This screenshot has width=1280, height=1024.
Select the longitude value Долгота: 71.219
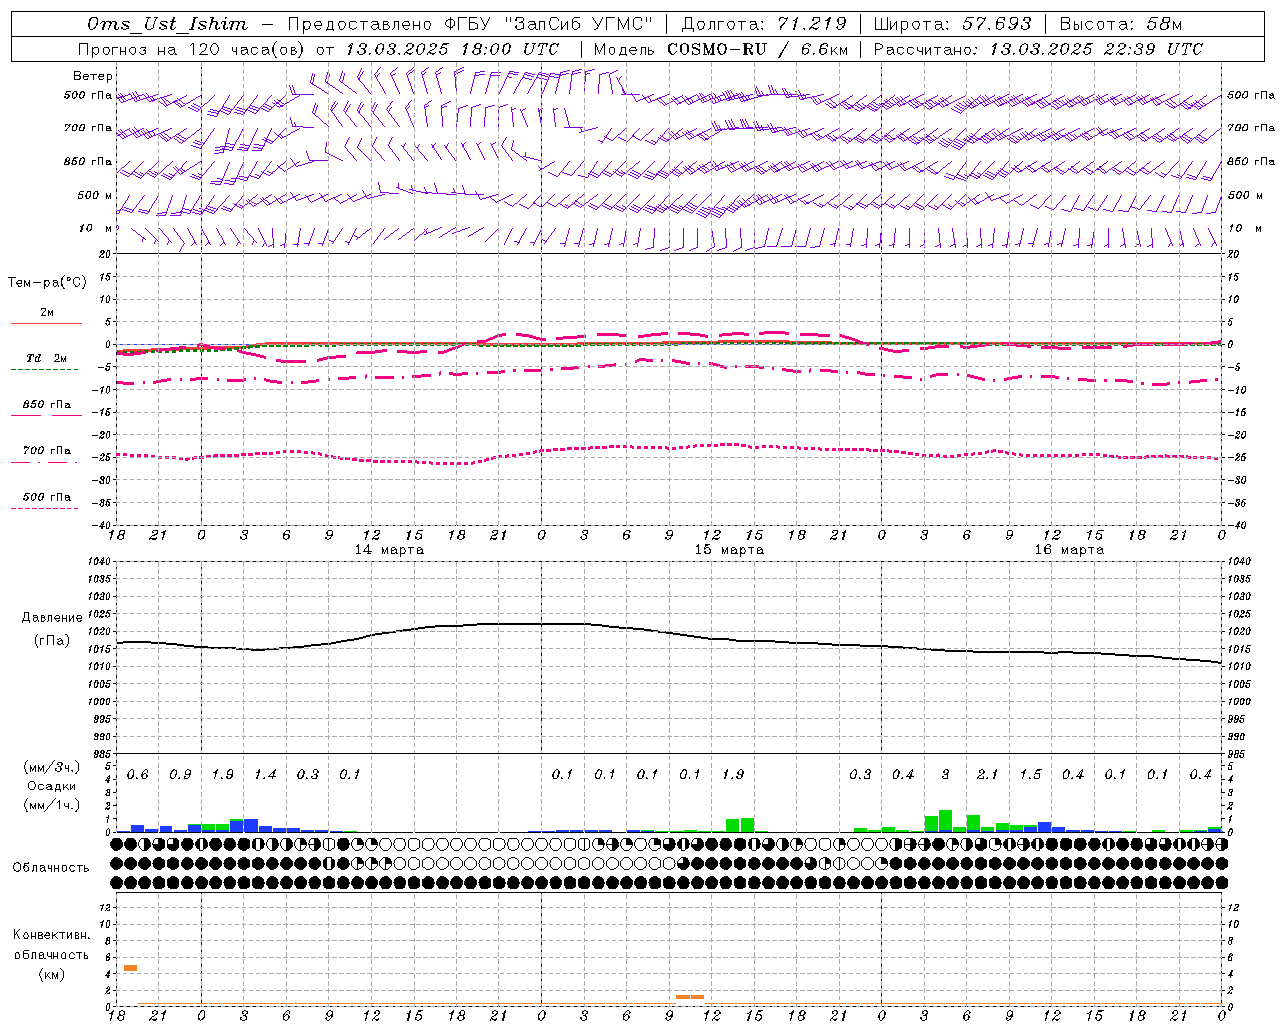764,24
